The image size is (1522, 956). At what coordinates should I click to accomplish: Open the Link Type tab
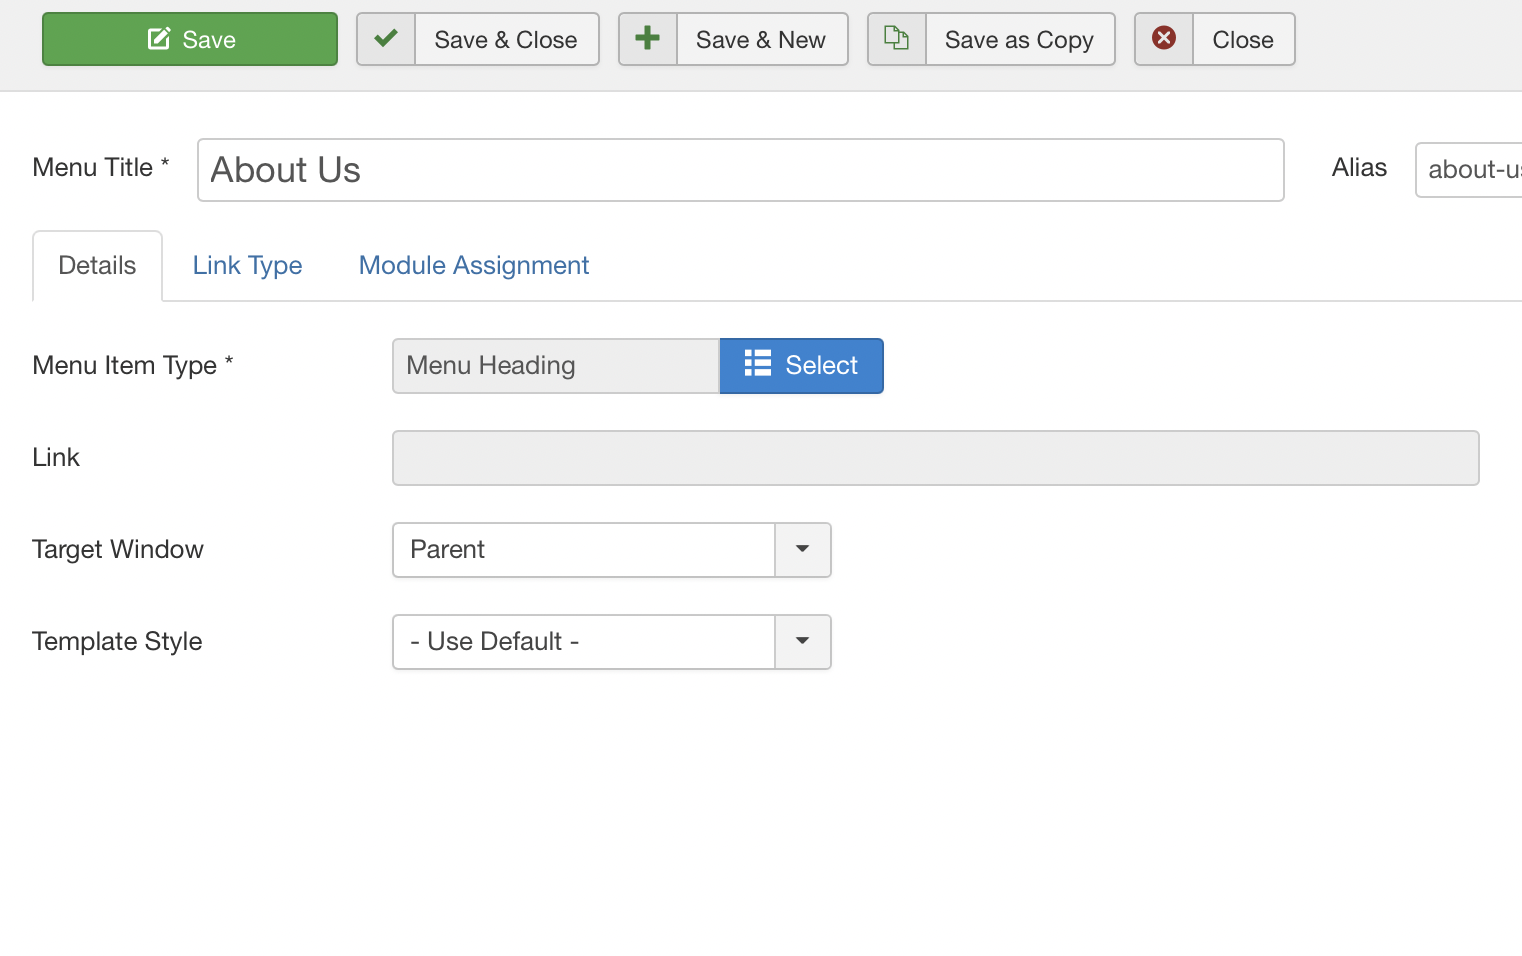[x=247, y=265]
